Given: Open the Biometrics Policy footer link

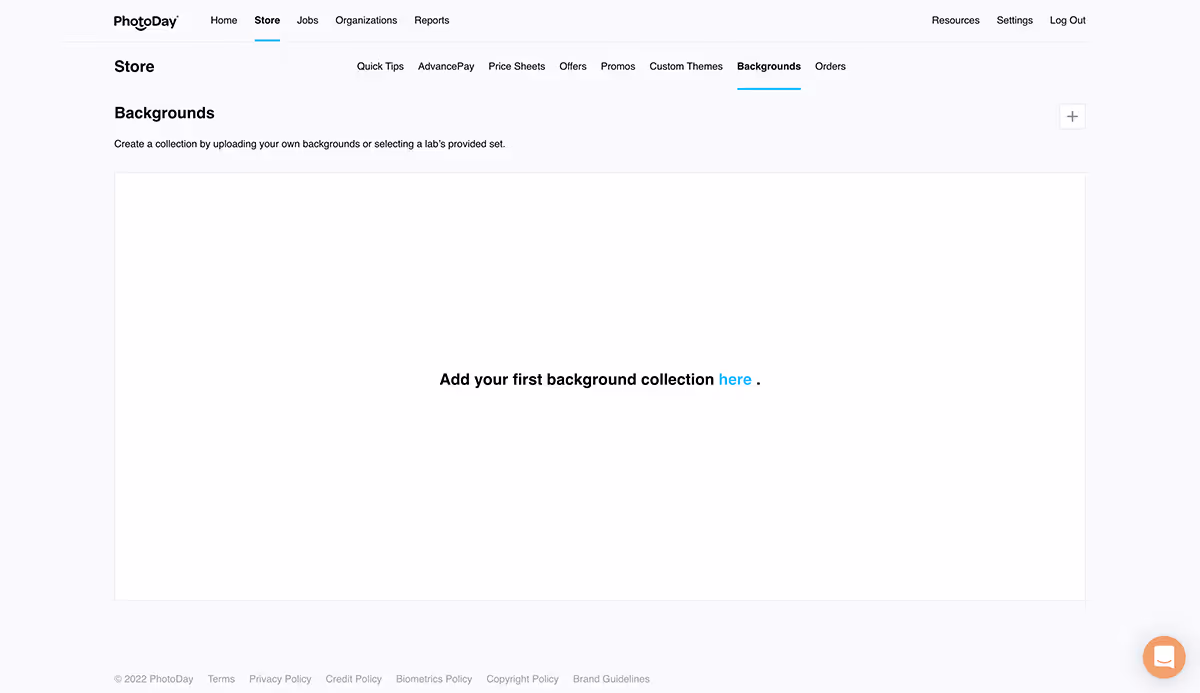Looking at the screenshot, I should 434,679.
